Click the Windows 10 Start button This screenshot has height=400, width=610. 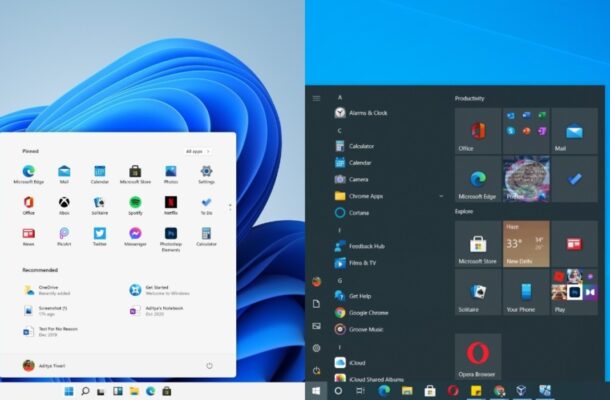[x=316, y=391]
